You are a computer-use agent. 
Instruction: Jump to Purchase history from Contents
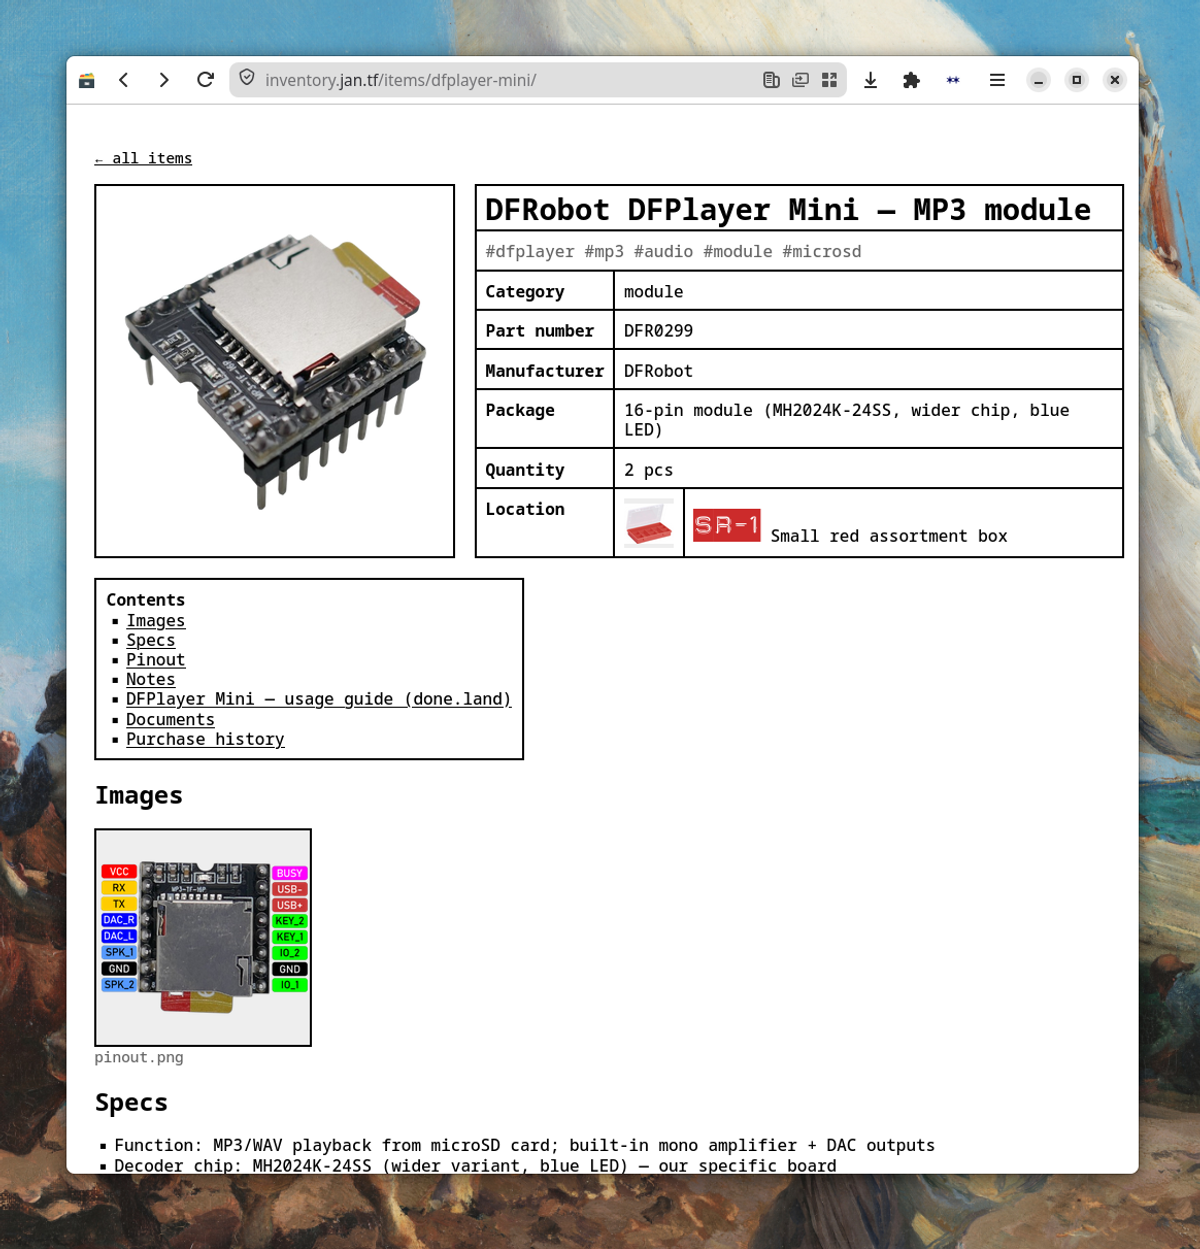[205, 739]
